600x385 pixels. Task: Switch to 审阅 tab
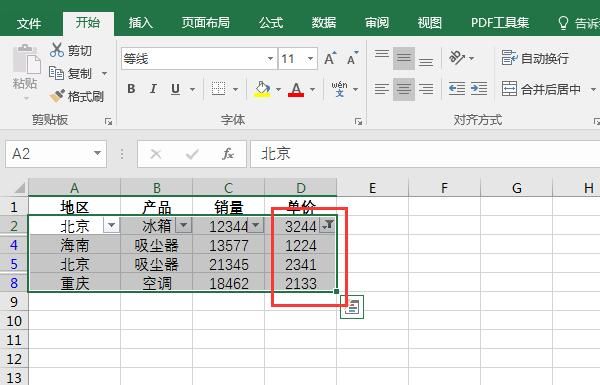coord(377,23)
